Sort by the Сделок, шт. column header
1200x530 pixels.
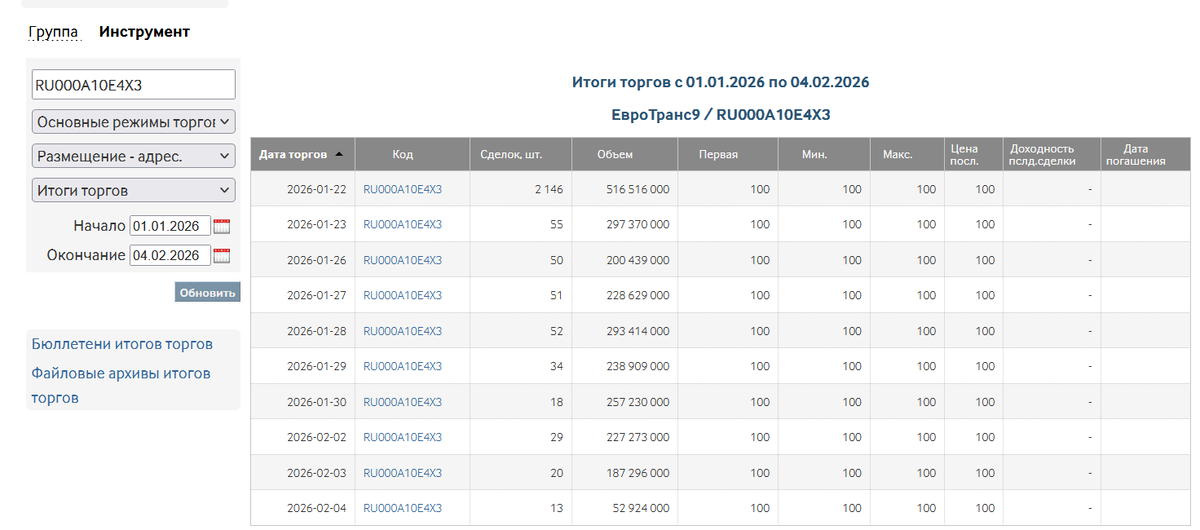(x=511, y=155)
